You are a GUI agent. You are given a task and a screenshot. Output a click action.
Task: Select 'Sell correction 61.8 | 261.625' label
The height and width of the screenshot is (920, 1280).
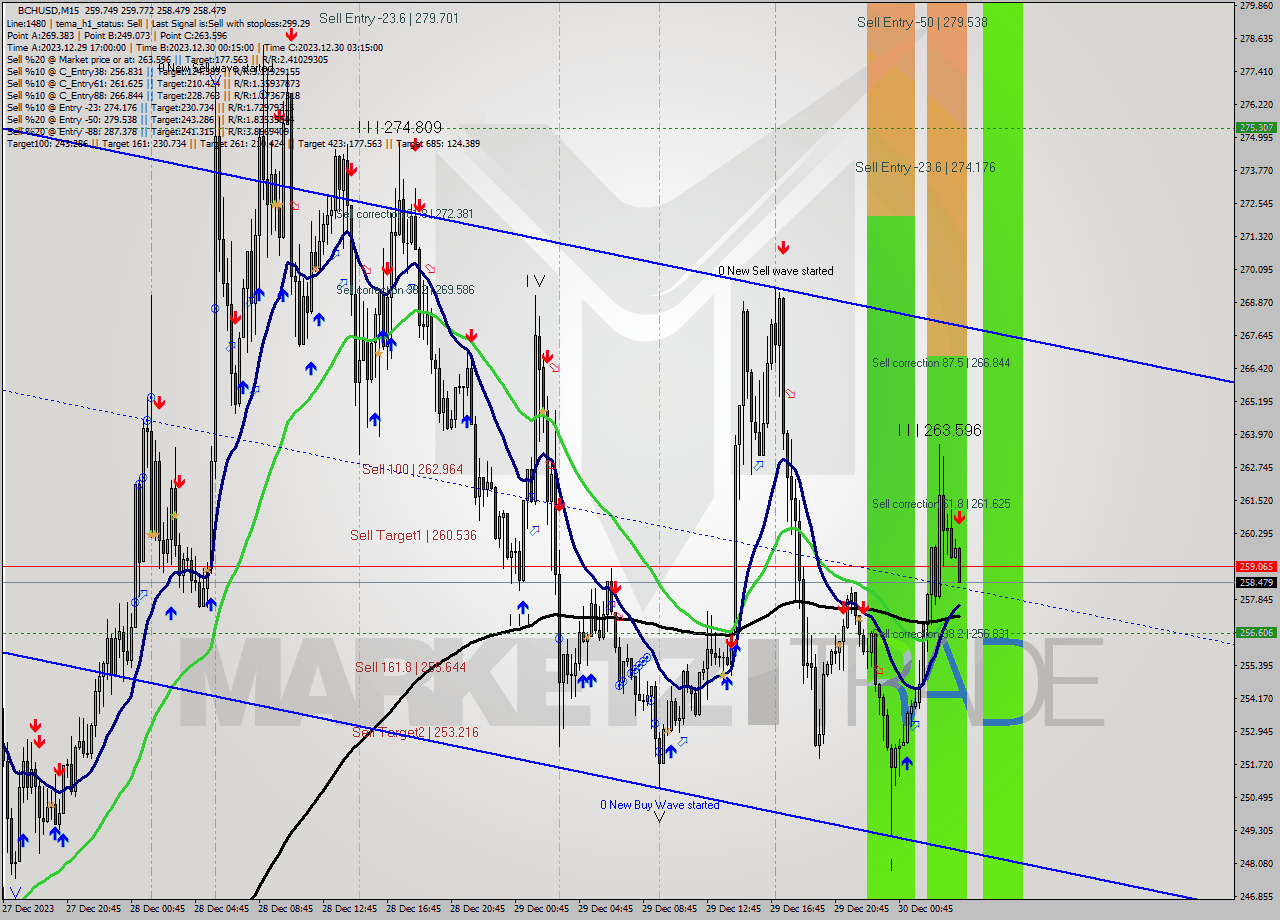click(x=941, y=504)
